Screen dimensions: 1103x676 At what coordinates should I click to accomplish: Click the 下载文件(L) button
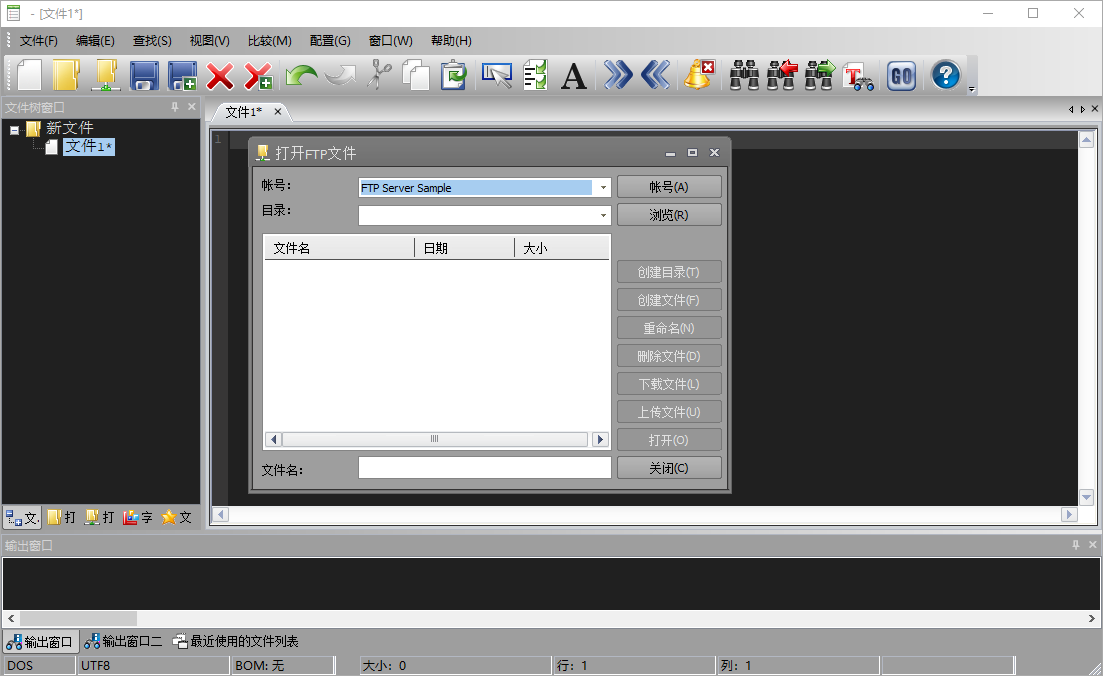pos(668,383)
